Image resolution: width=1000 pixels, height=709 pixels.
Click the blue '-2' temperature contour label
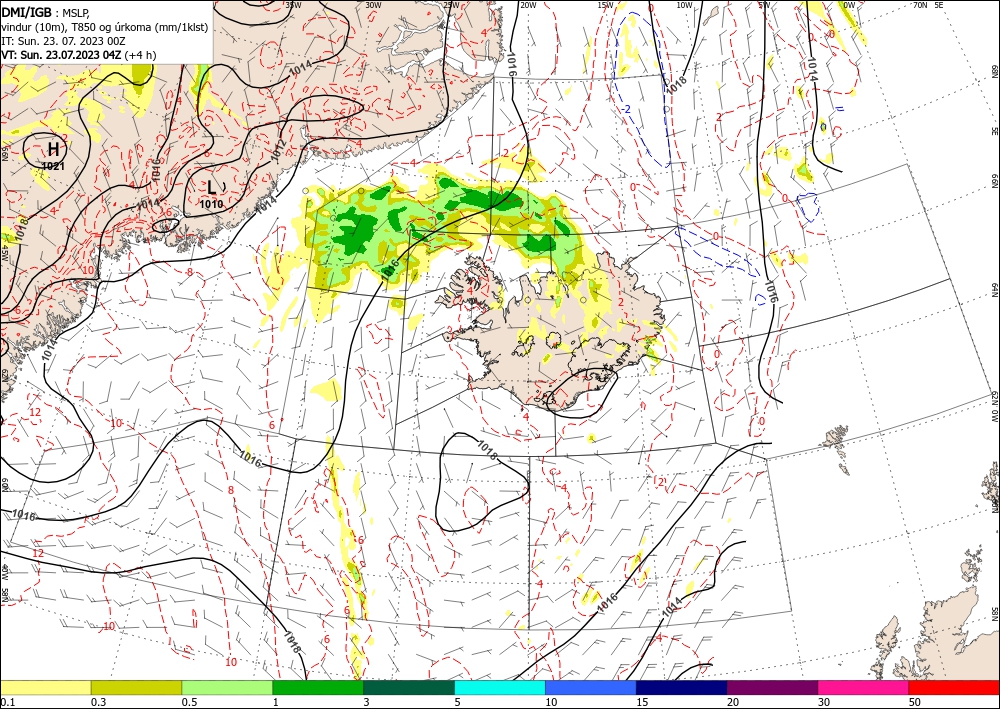pos(627,109)
